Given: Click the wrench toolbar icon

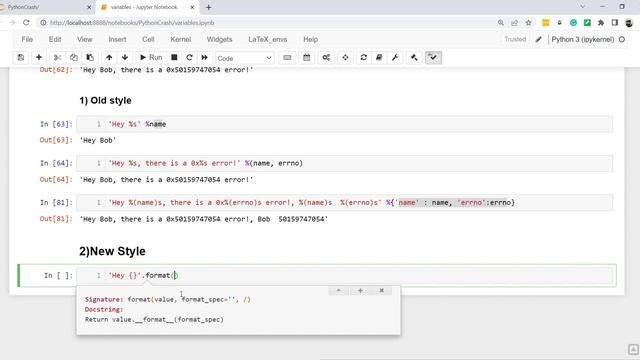Looking at the screenshot, I should (x=395, y=58).
